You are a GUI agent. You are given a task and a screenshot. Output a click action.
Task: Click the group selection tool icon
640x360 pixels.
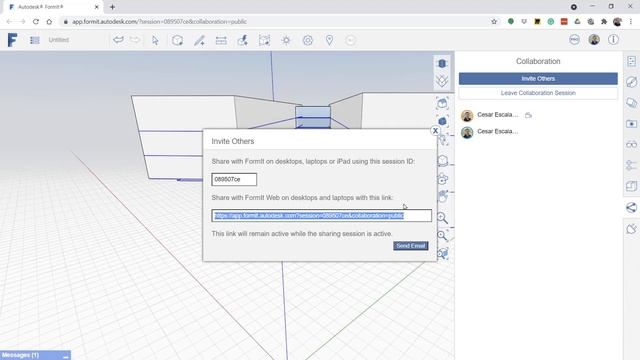coord(264,40)
